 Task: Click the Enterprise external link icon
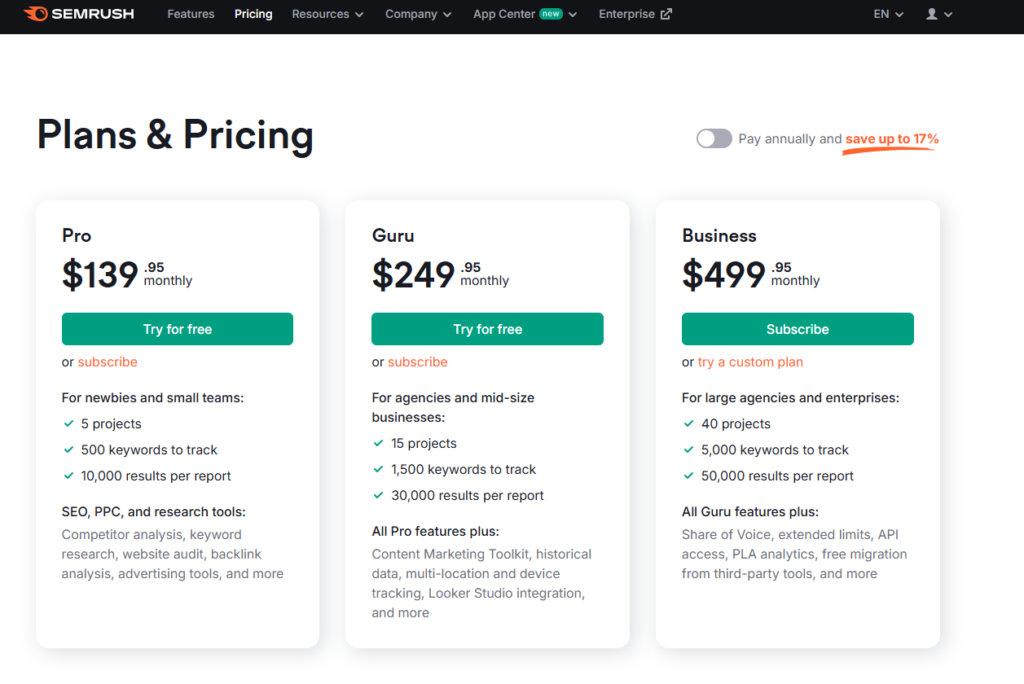(666, 14)
